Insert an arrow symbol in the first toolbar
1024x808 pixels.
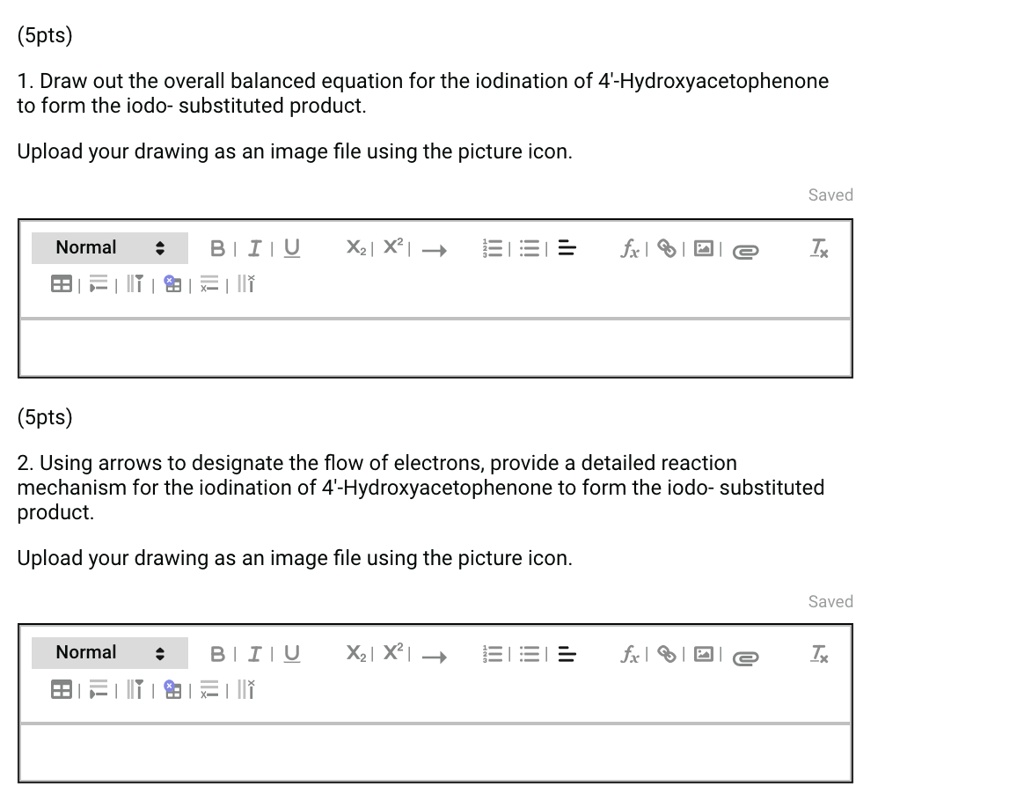(434, 252)
